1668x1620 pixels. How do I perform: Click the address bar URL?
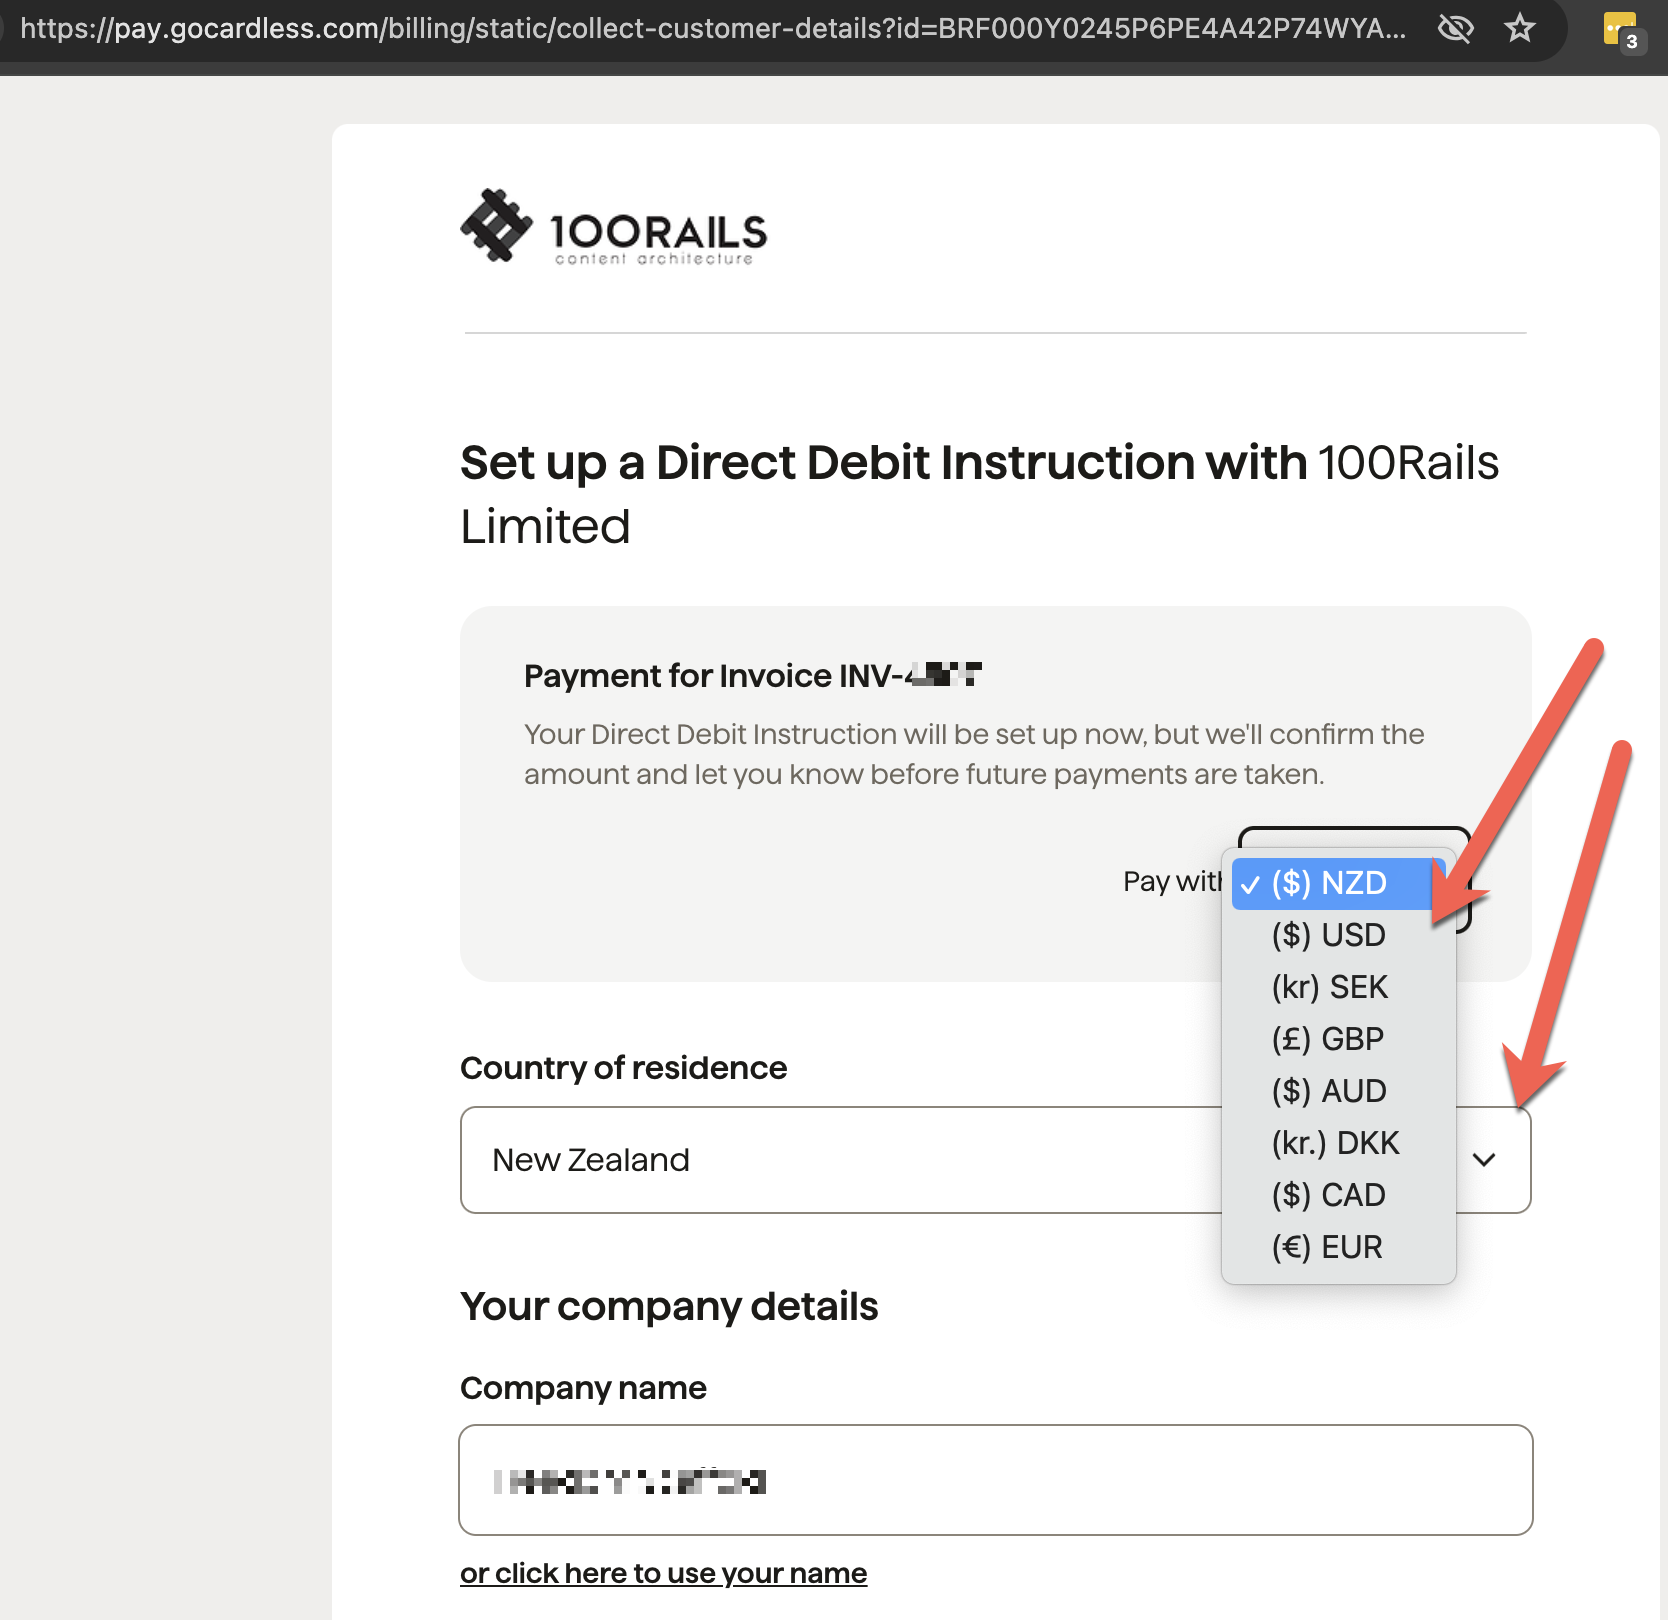[700, 29]
